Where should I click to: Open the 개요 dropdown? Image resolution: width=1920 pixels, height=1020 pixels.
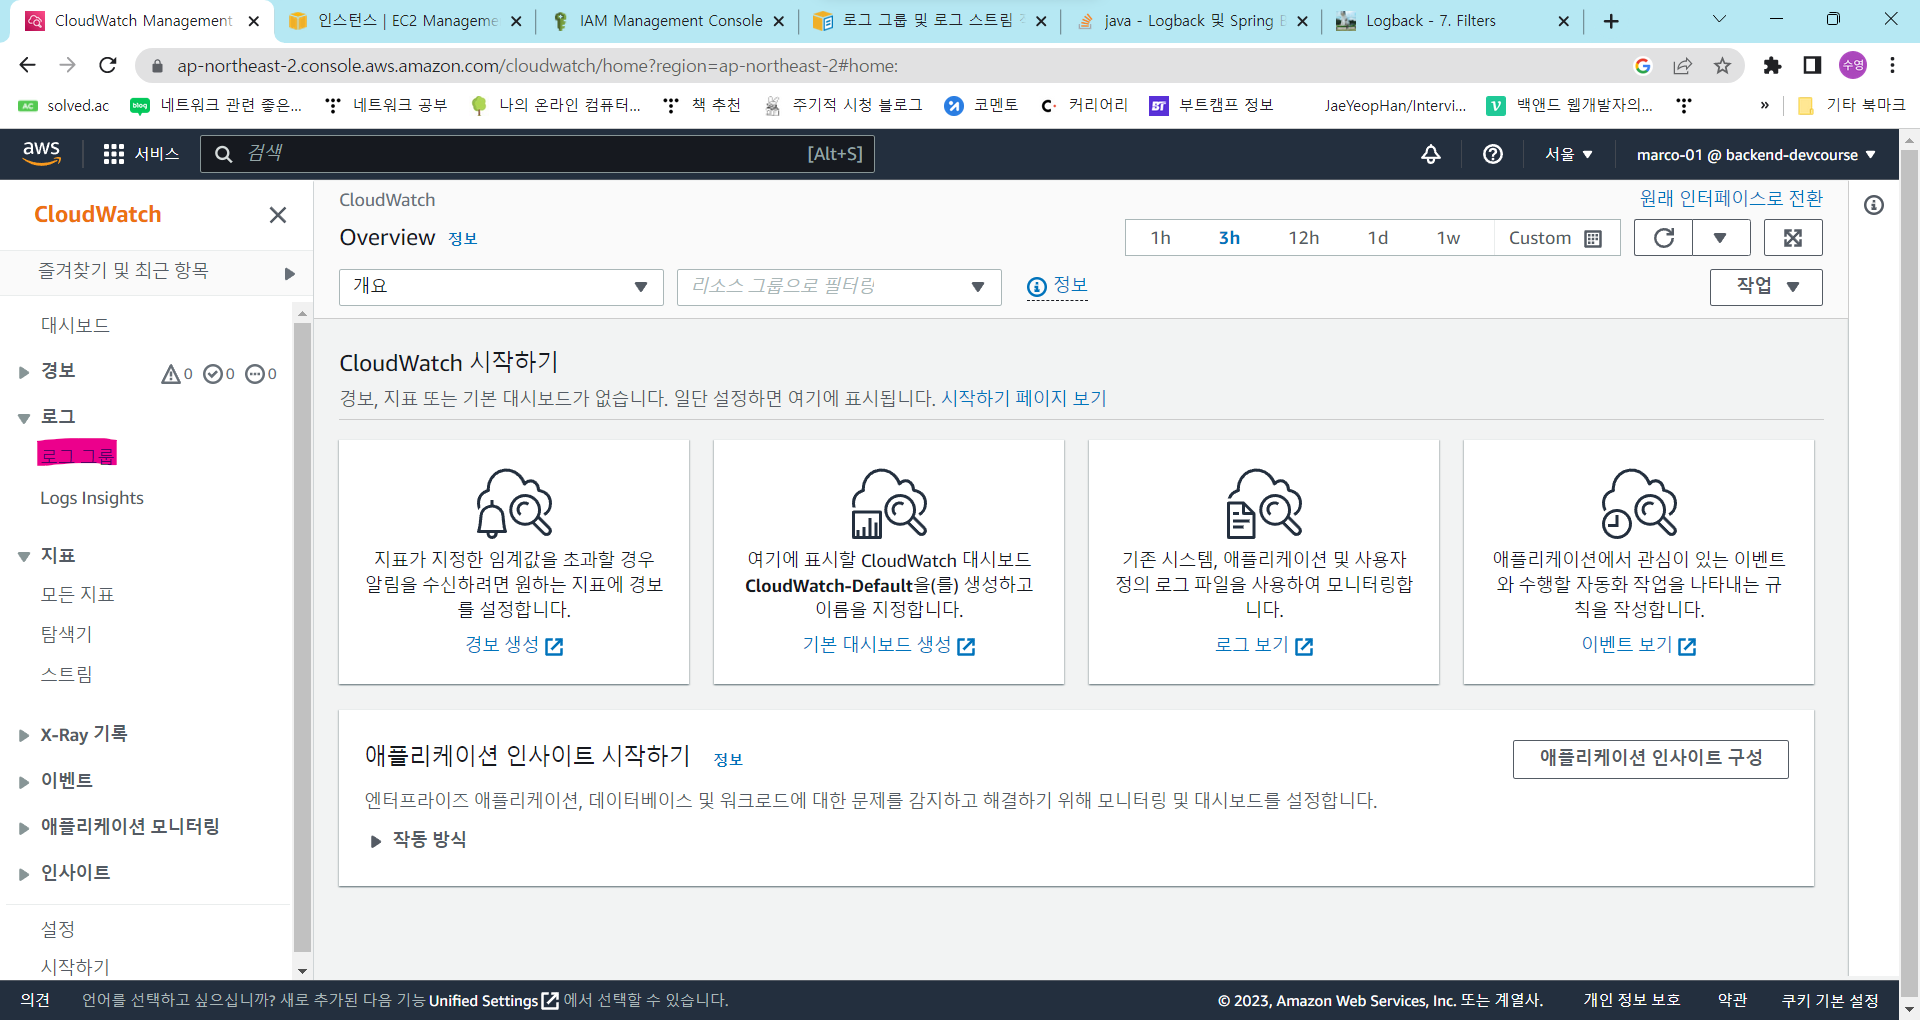pyautogui.click(x=501, y=287)
